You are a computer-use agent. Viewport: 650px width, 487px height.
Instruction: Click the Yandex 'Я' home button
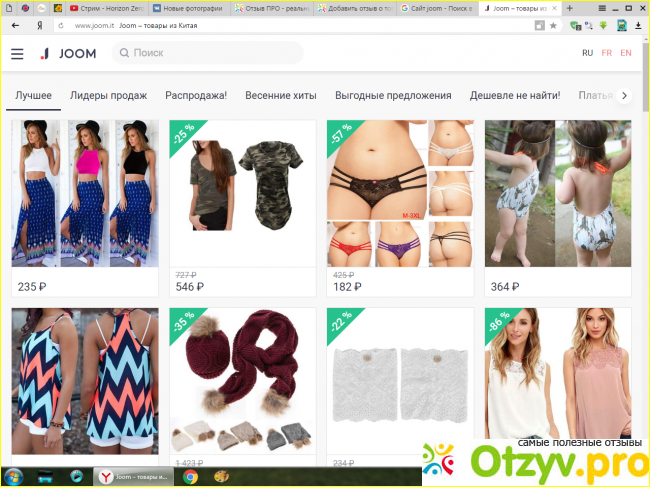tap(39, 25)
